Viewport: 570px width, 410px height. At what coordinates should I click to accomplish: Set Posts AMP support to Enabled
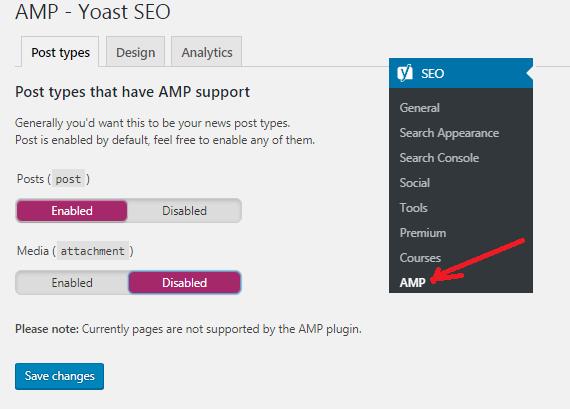(x=72, y=210)
